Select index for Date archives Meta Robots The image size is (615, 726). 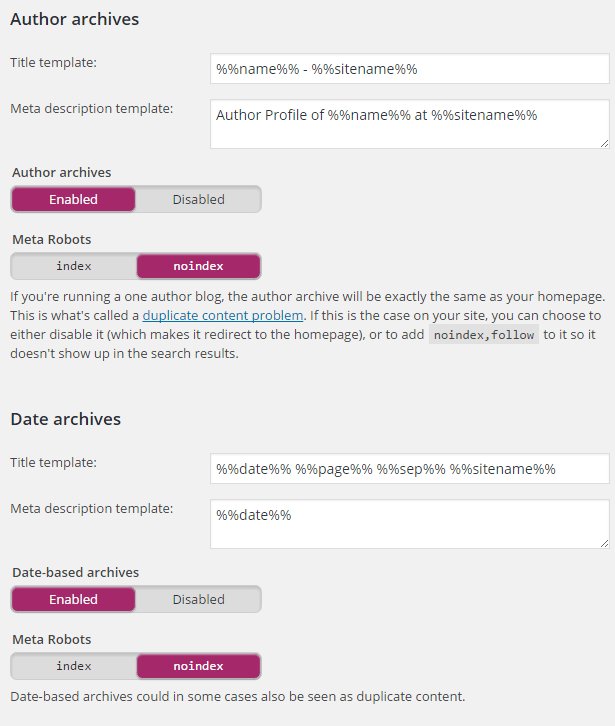pyautogui.click(x=74, y=666)
